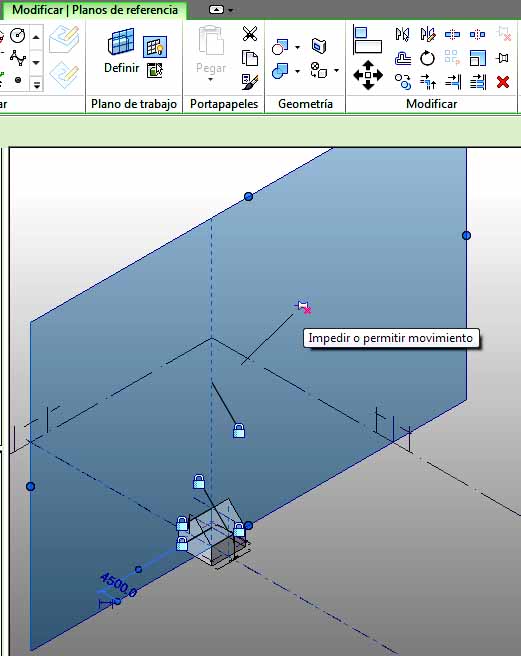The image size is (521, 656).
Task: Click right edge handle of reference plane
Action: tap(466, 236)
